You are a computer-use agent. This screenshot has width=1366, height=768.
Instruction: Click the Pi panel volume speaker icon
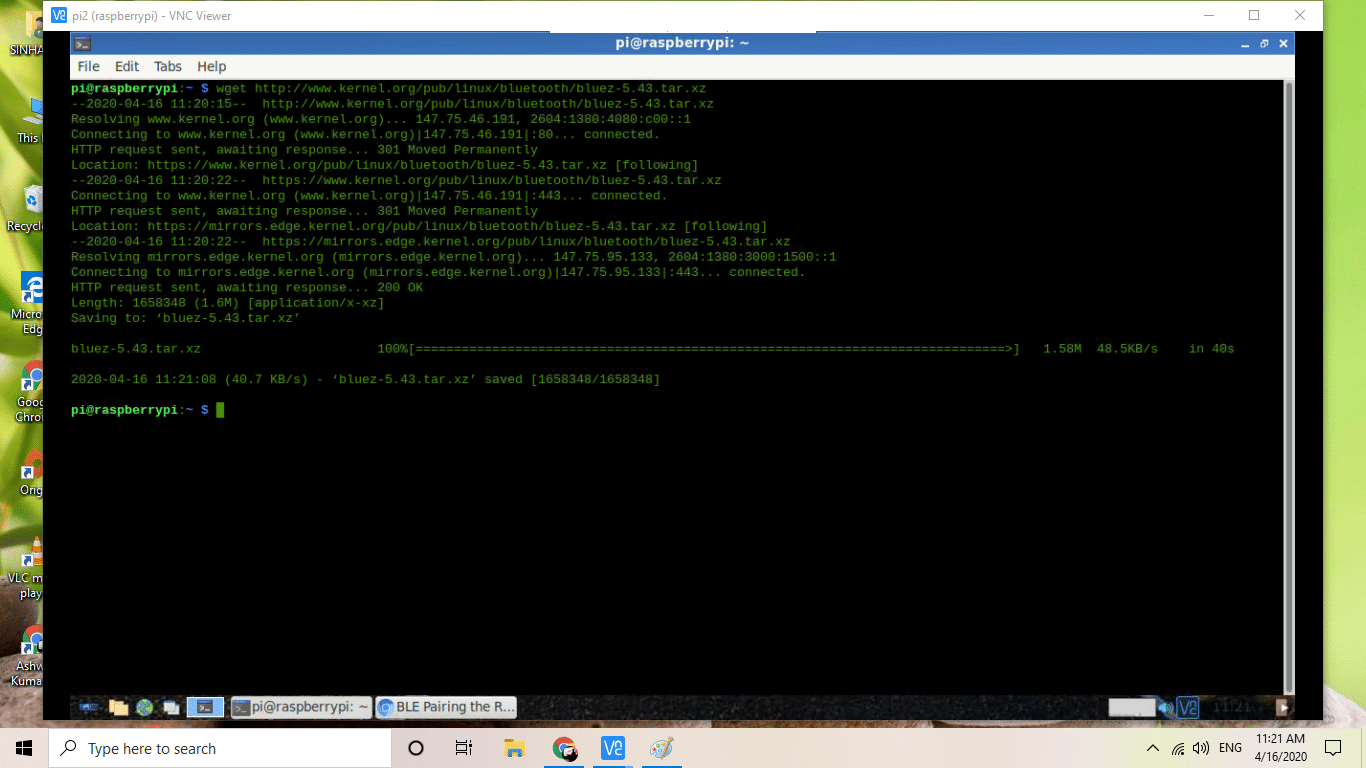[x=1165, y=707]
